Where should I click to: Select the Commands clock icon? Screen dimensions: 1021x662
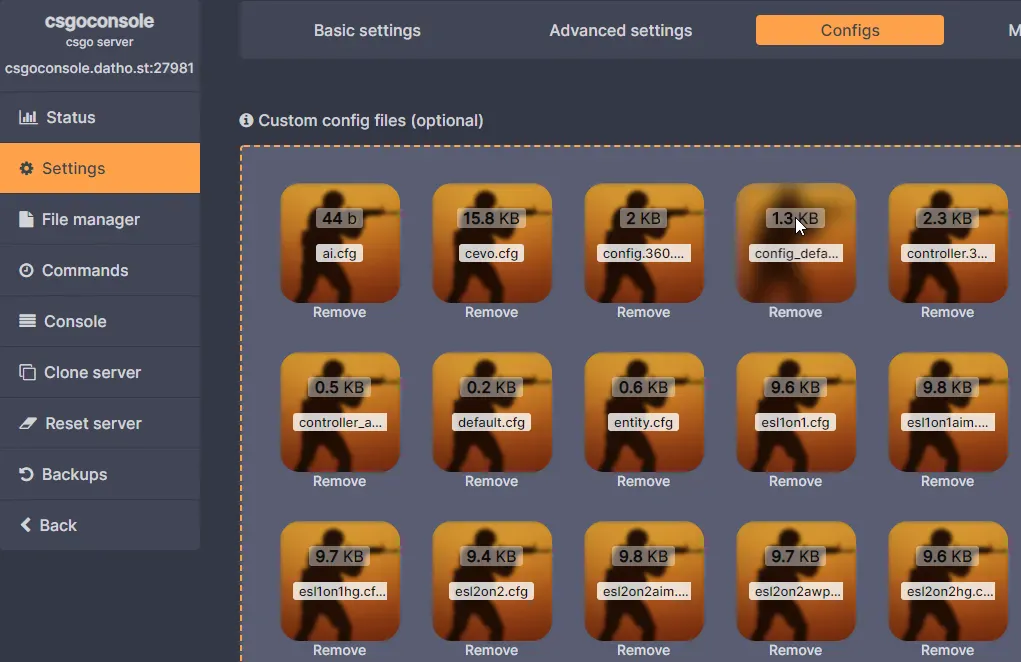click(26, 270)
